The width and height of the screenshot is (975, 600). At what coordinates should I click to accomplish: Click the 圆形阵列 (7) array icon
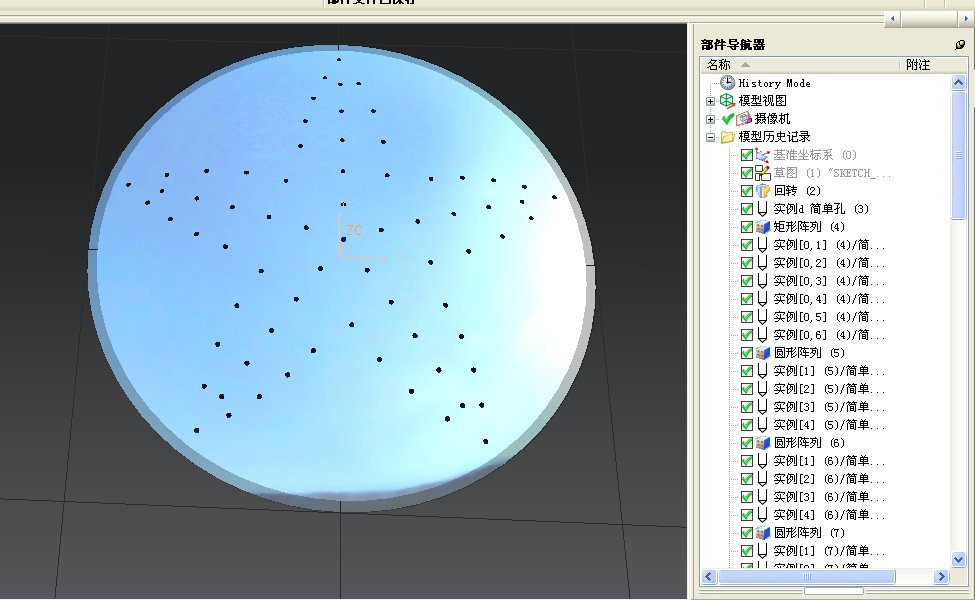pyautogui.click(x=763, y=533)
